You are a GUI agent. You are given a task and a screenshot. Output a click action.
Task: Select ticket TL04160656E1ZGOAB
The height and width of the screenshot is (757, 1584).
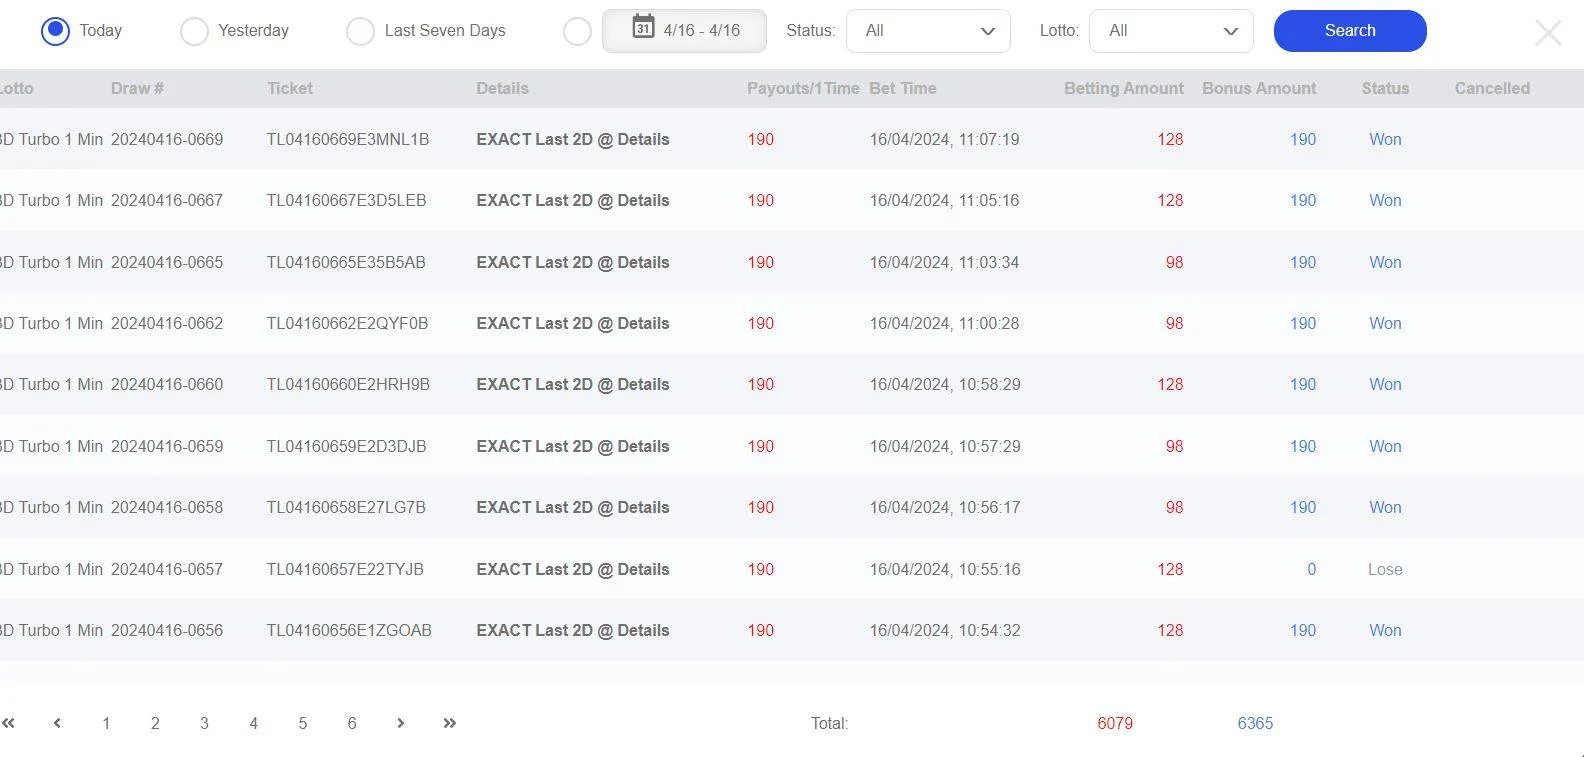pos(349,630)
